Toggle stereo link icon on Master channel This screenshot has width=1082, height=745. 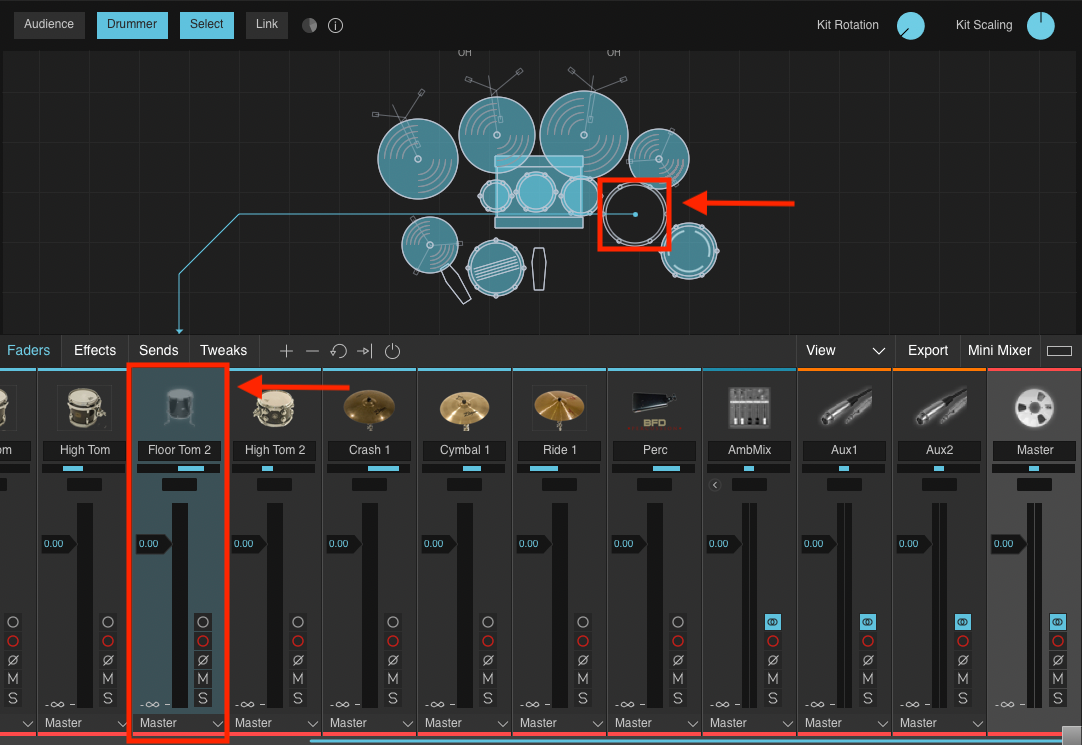coord(1058,622)
